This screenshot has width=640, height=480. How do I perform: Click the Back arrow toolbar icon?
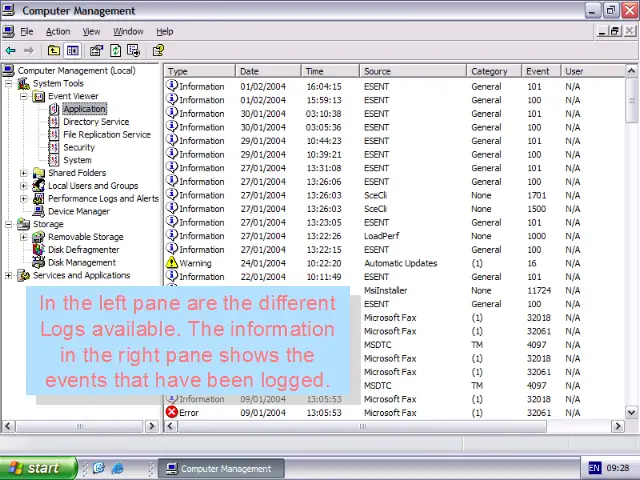point(11,50)
